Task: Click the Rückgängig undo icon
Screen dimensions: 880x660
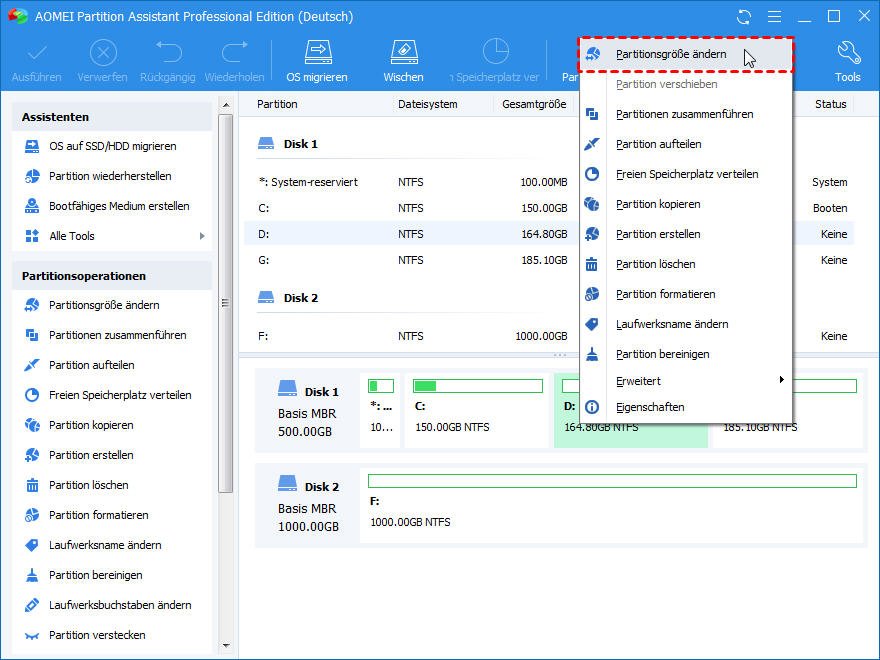Action: click(x=168, y=52)
